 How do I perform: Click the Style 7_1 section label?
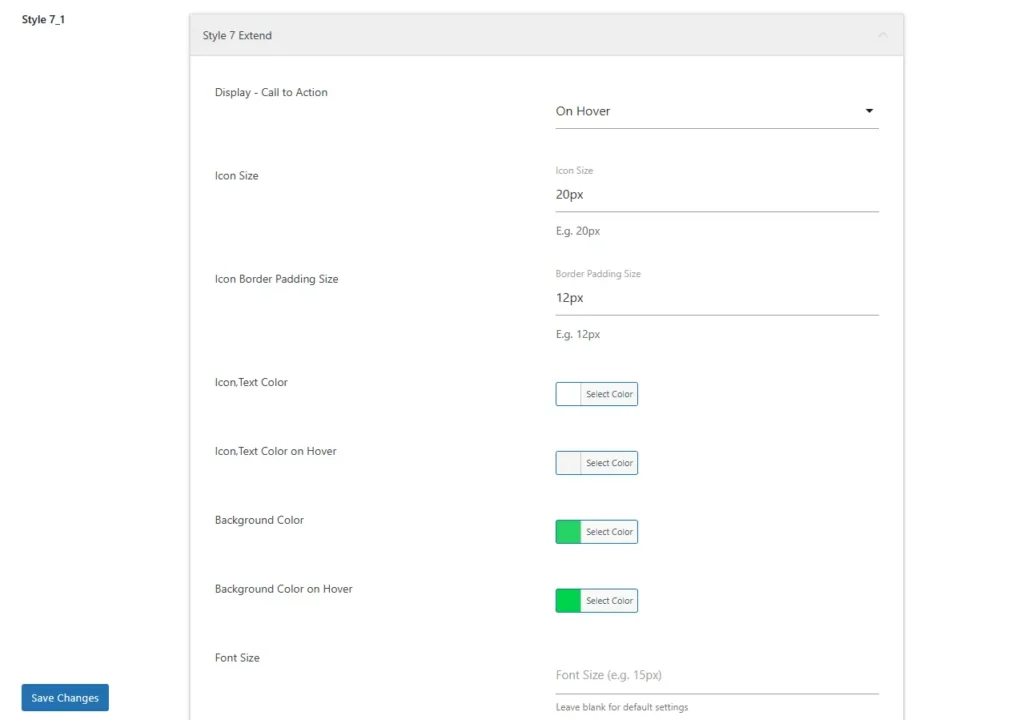(x=43, y=19)
